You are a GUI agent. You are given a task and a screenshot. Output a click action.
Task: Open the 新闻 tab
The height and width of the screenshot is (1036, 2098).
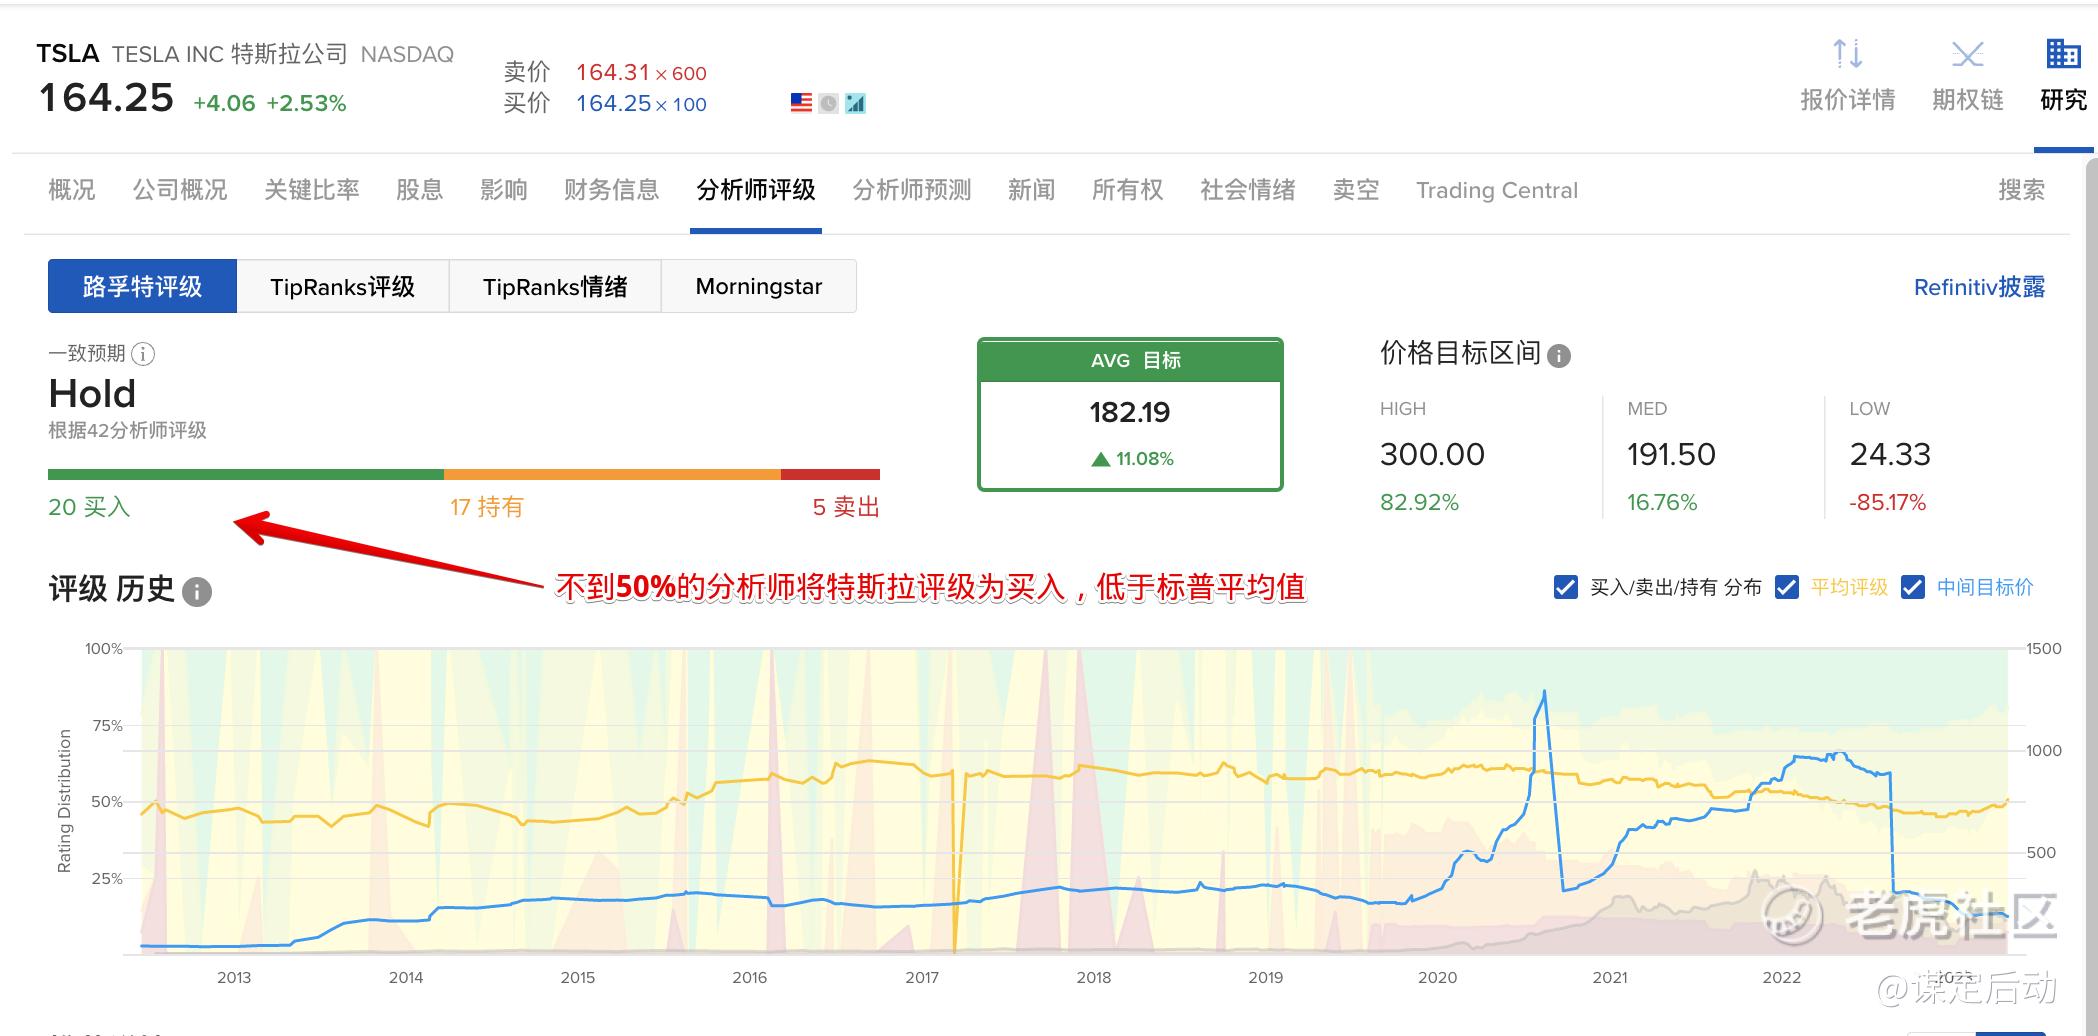(x=1032, y=190)
